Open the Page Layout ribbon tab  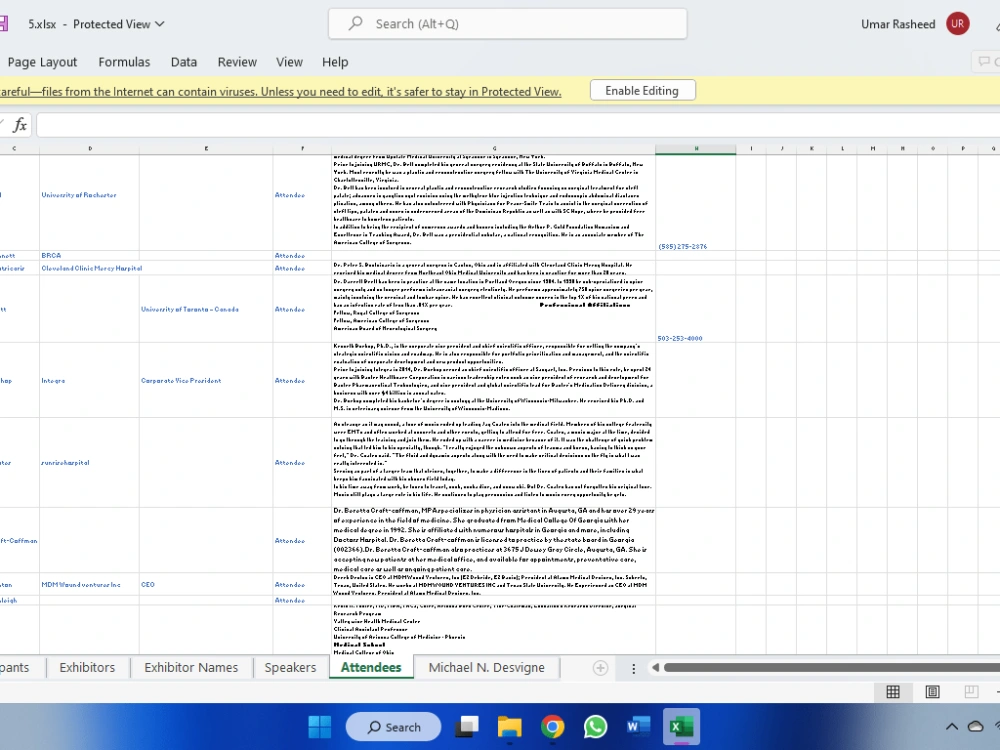point(42,62)
